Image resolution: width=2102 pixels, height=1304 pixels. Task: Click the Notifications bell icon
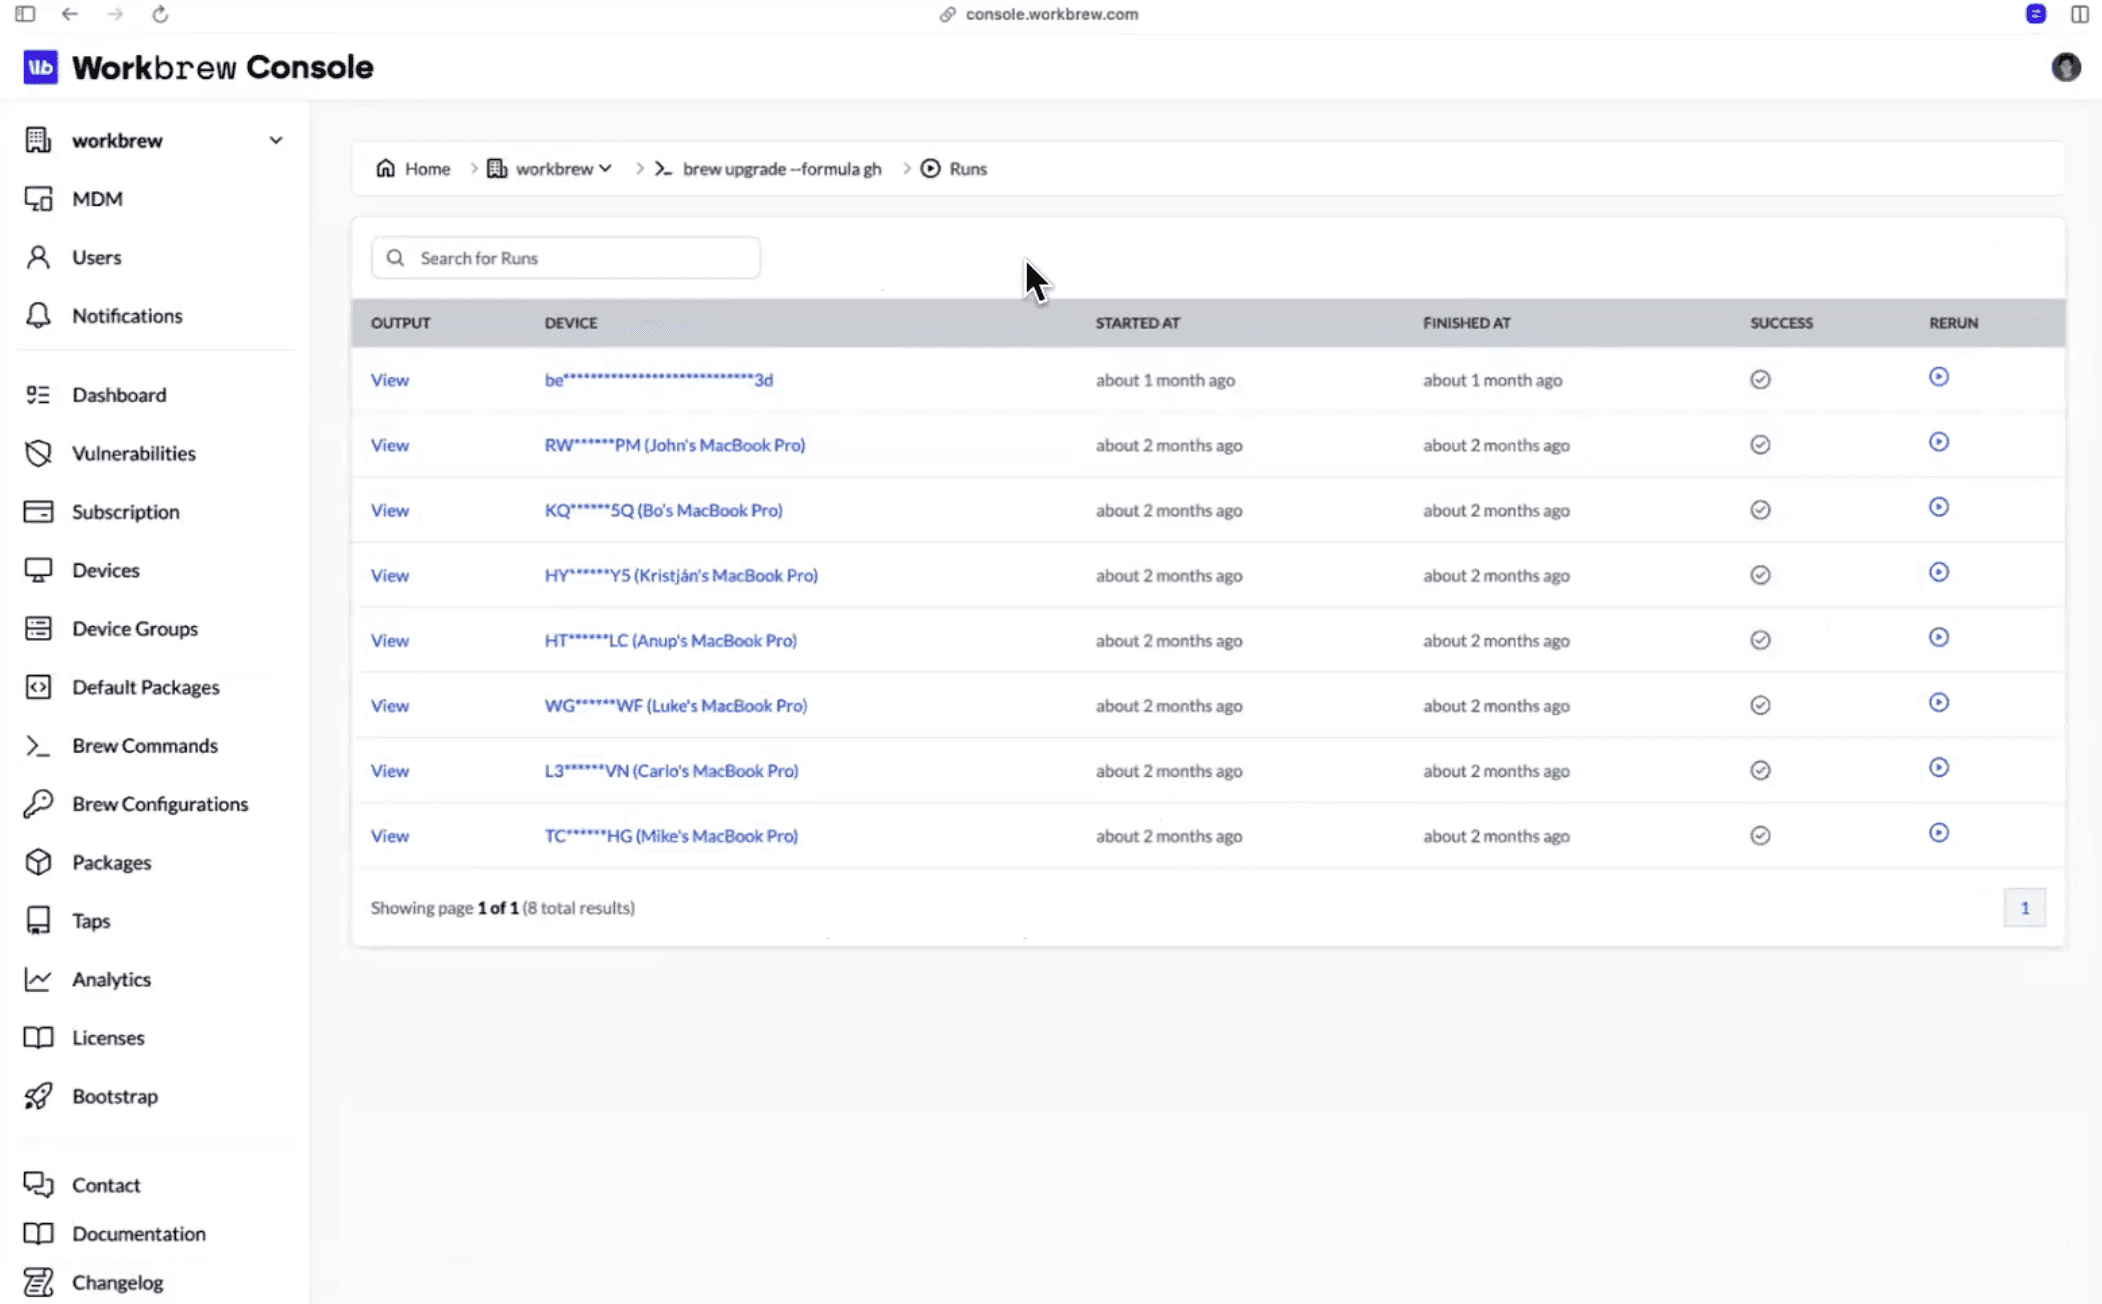[38, 316]
